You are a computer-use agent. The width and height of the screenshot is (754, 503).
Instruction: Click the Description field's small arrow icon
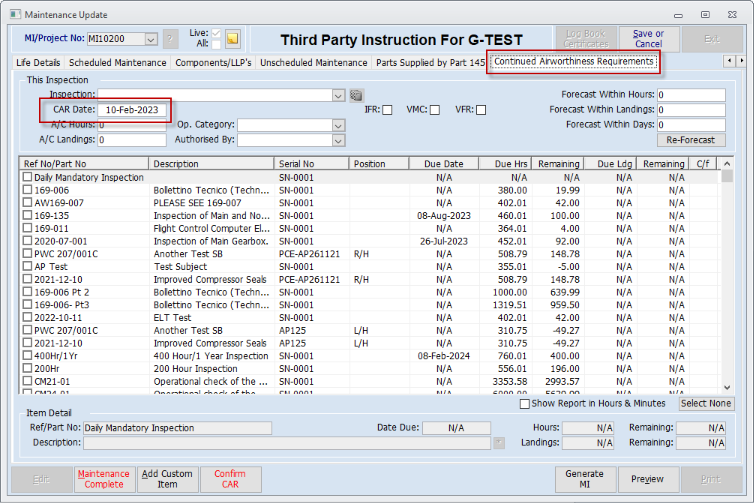[499, 442]
